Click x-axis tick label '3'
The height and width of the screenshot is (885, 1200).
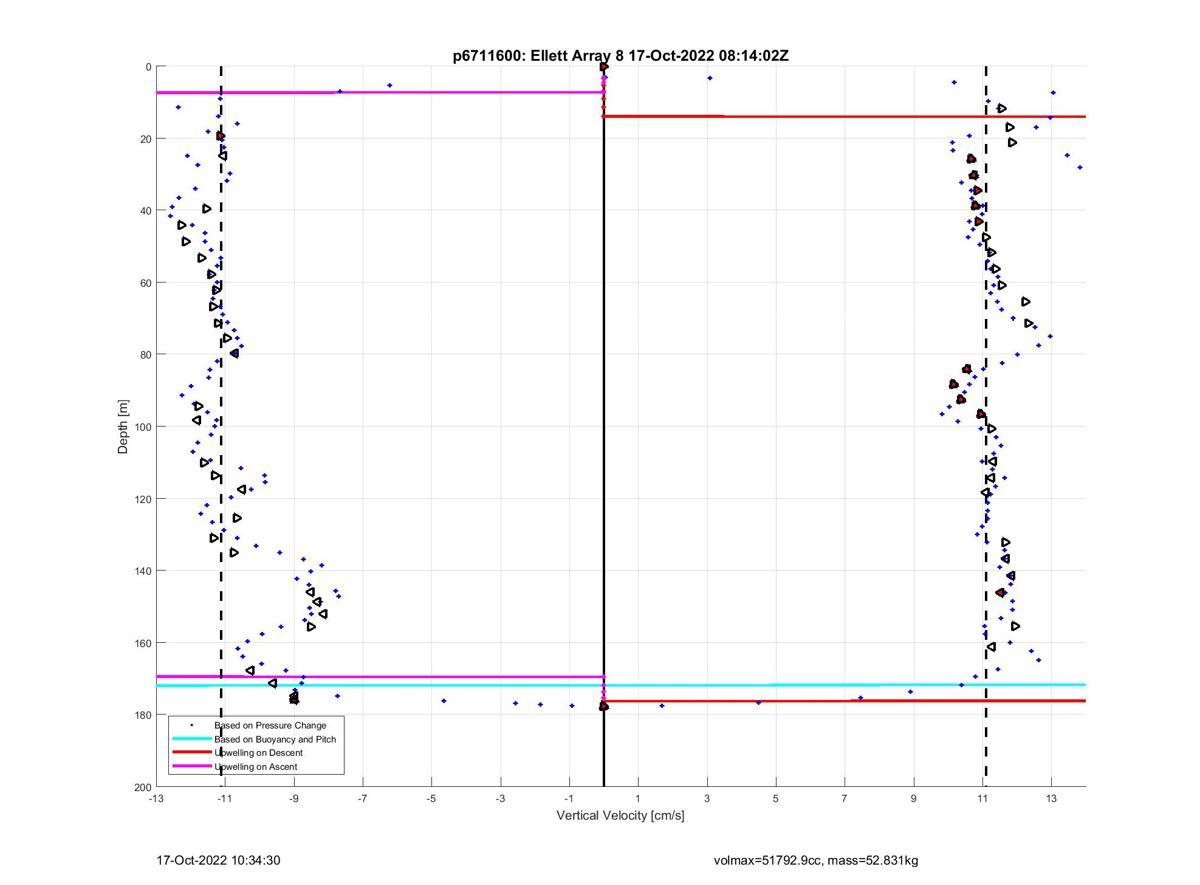[707, 799]
